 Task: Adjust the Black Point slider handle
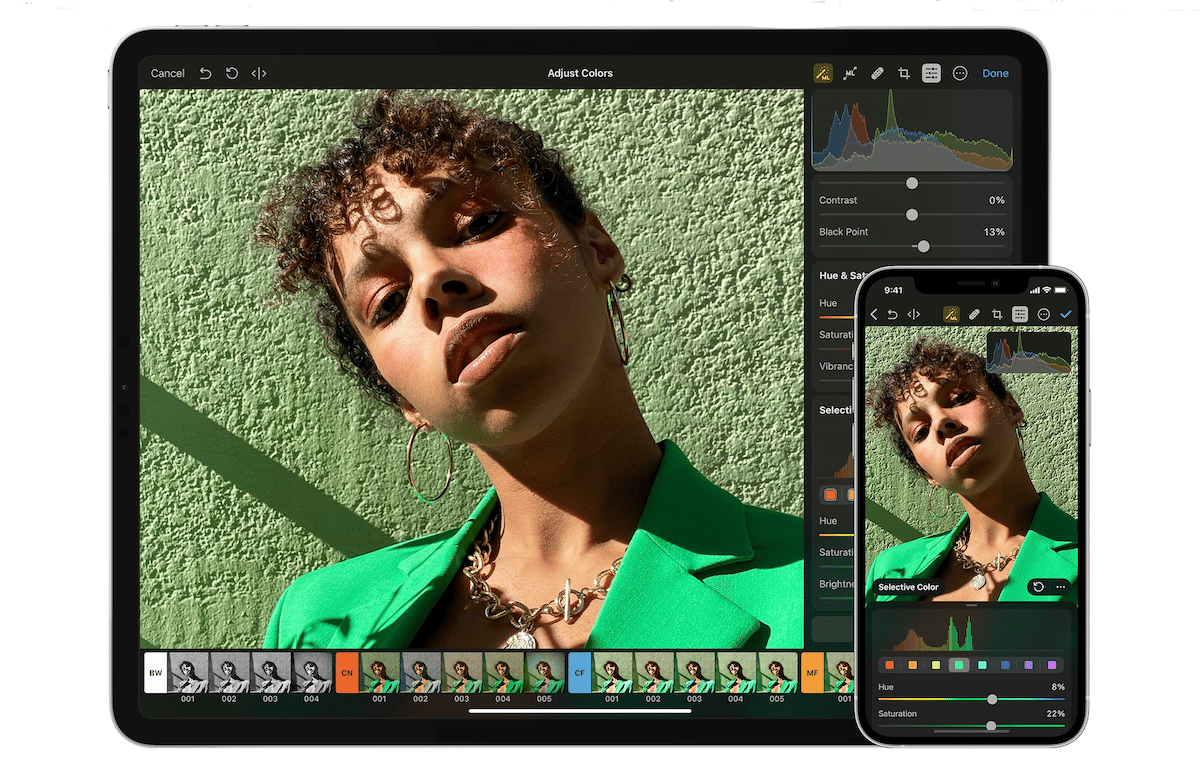[923, 246]
